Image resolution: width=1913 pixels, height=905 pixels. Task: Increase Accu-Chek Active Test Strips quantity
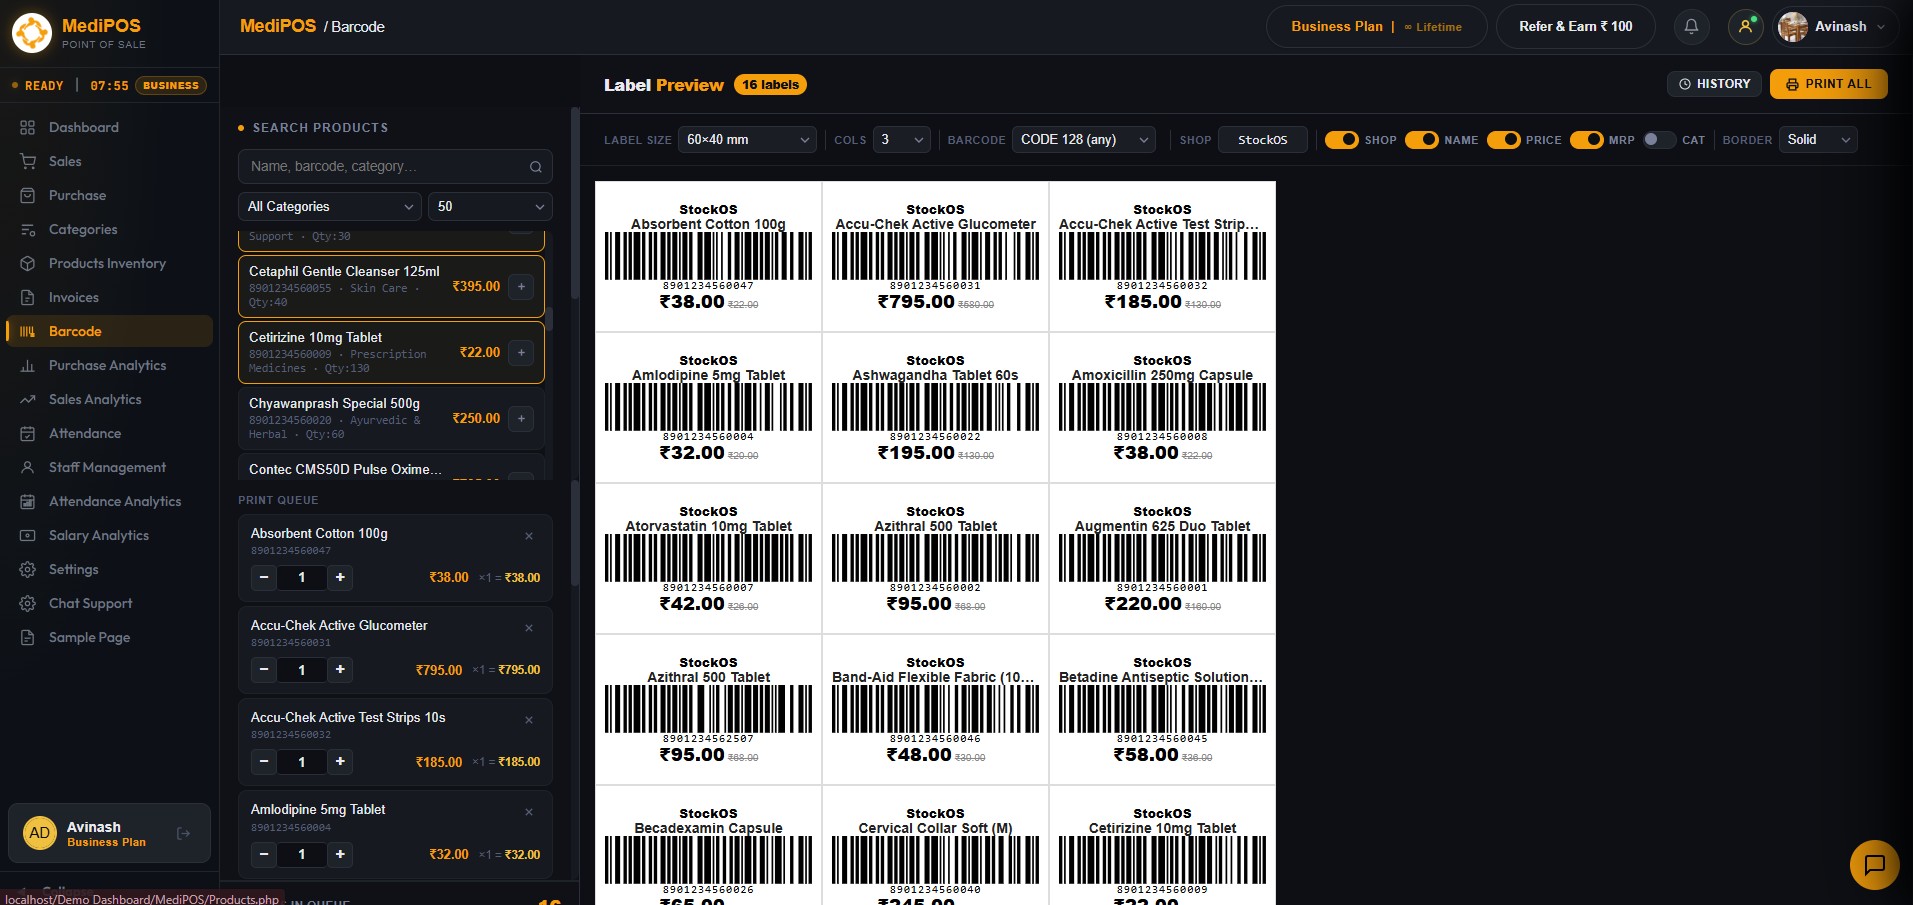click(340, 761)
